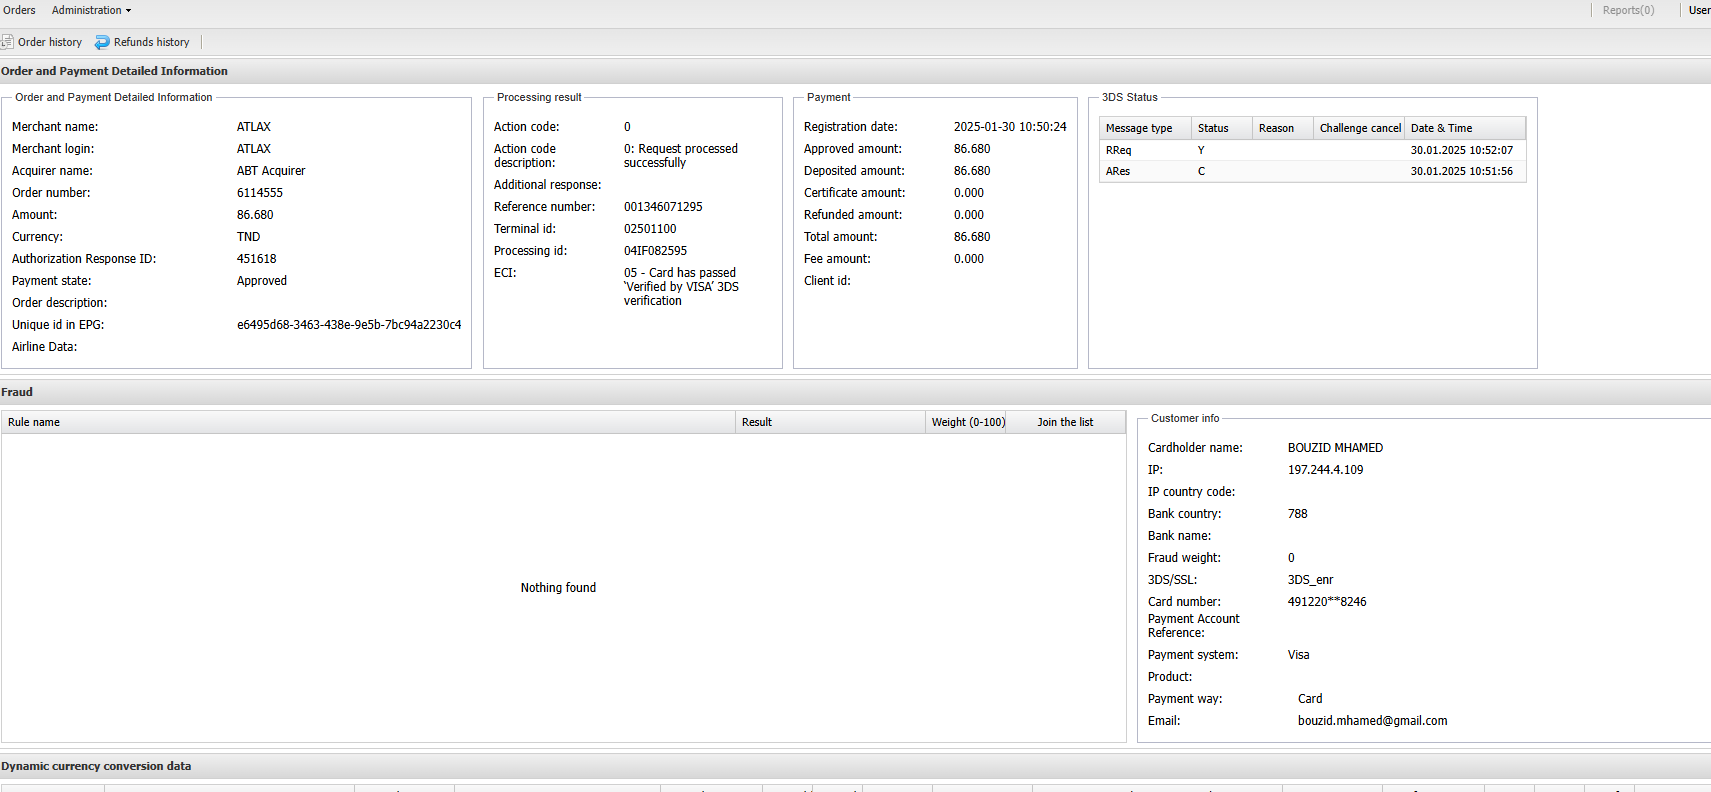Sort 3DS table by Message type
Screen dimensions: 1711x792
[x=1139, y=128]
